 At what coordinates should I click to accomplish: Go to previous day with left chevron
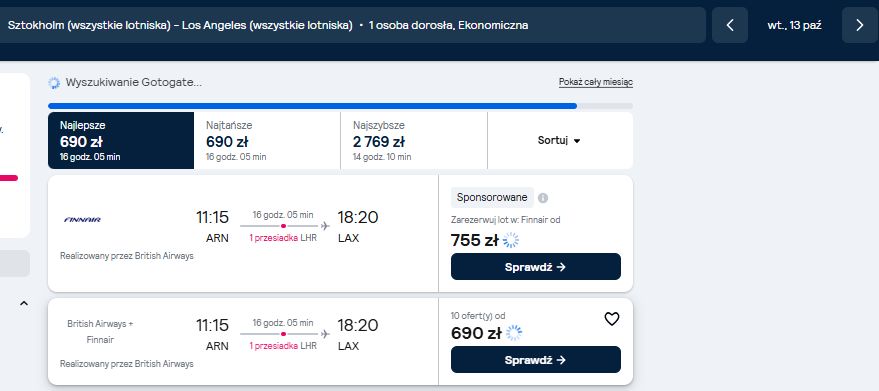point(730,25)
